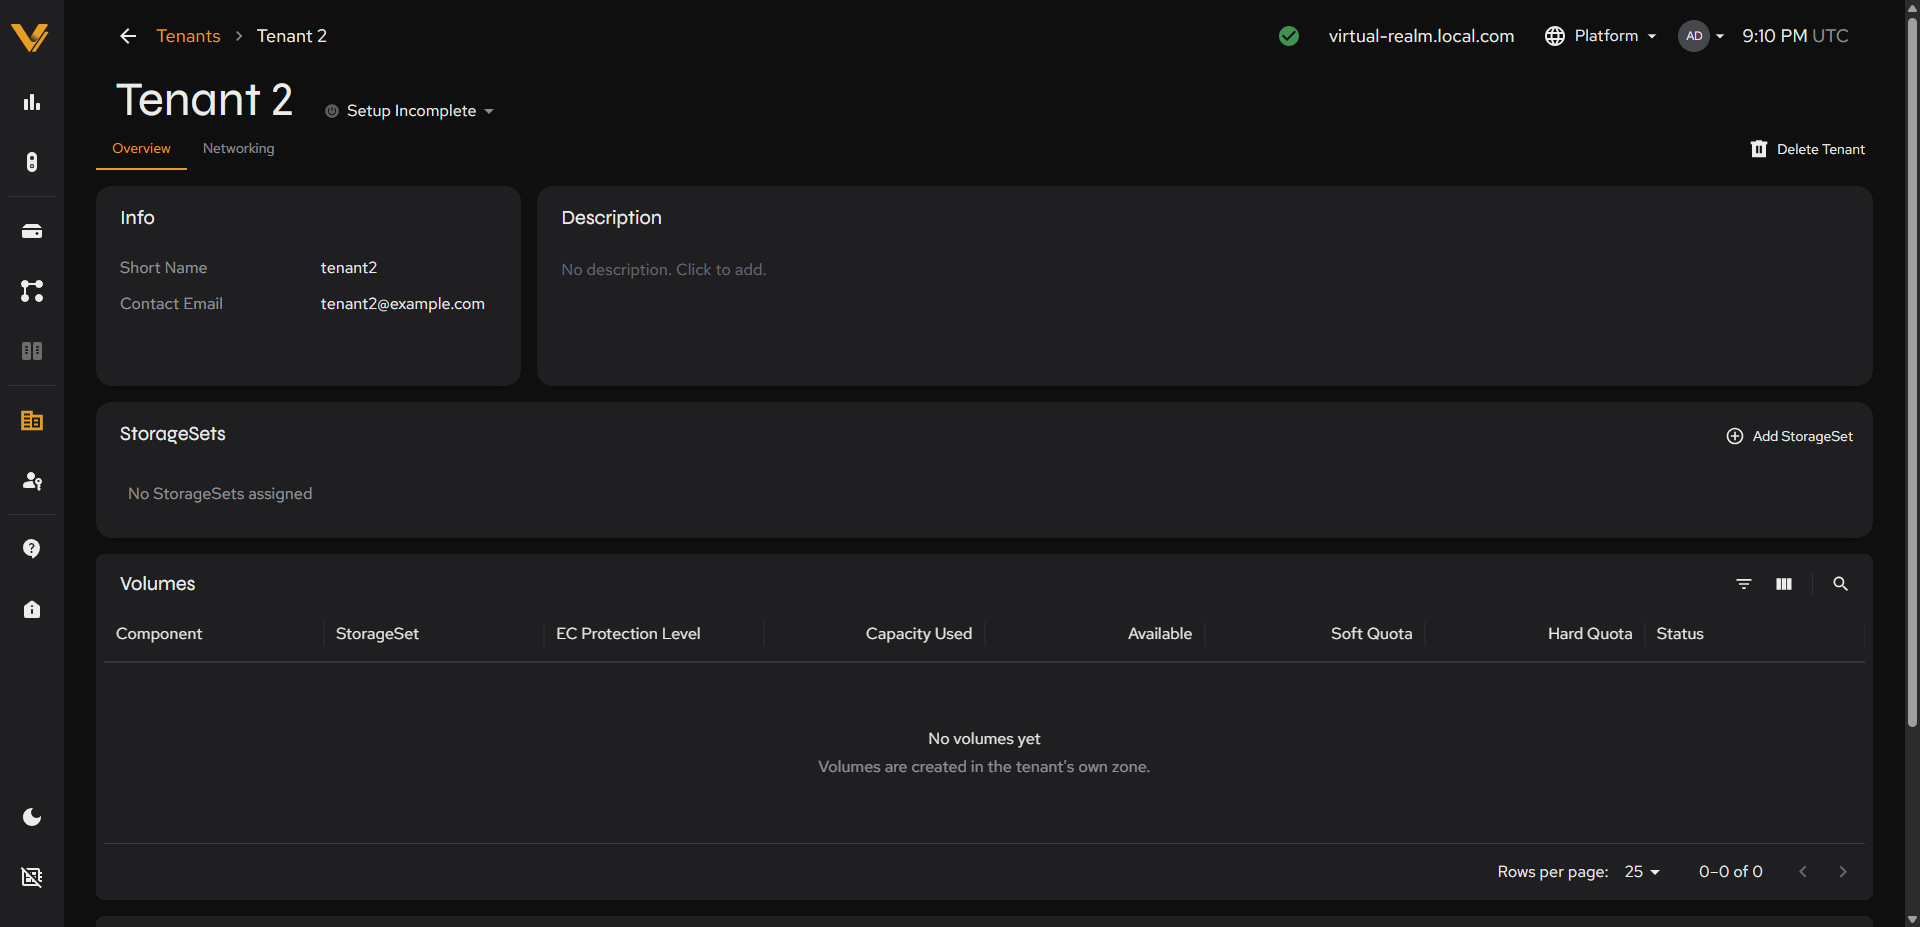1920x927 pixels.
Task: Open the Platform scope dropdown
Action: 1600,36
